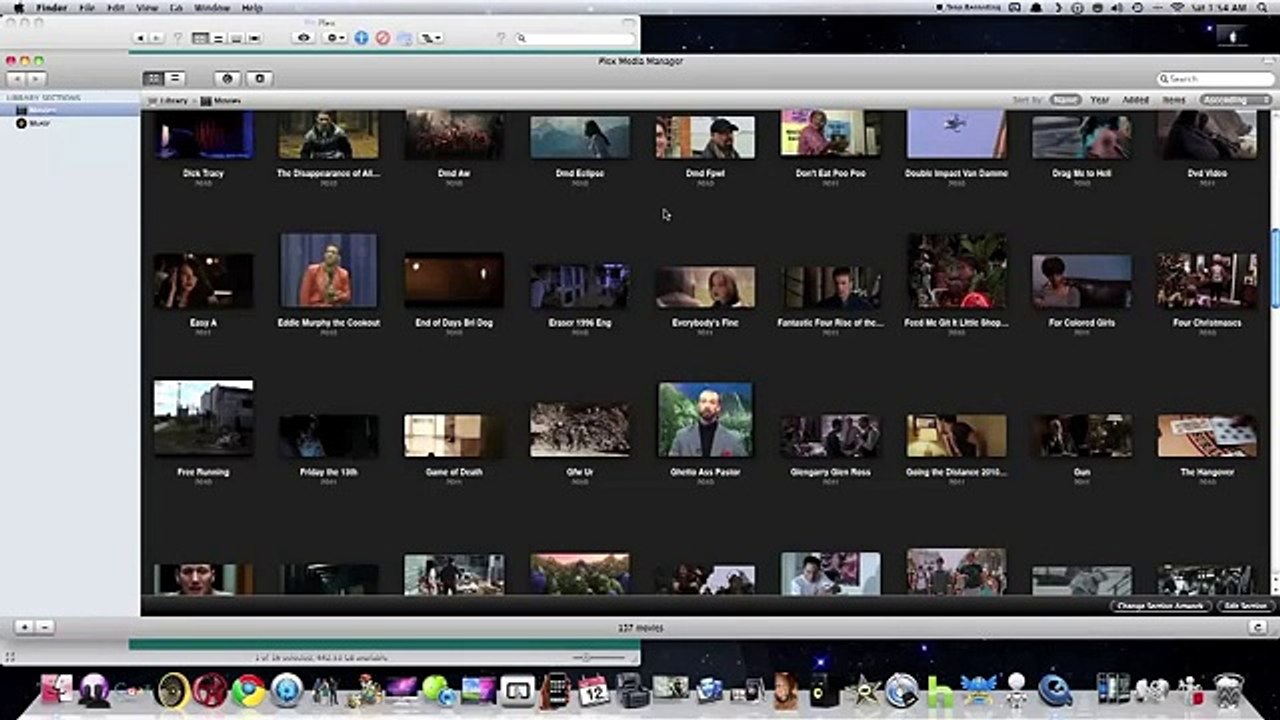Click the Quick Look eye icon in Finder
Image resolution: width=1280 pixels, height=720 pixels.
point(304,38)
